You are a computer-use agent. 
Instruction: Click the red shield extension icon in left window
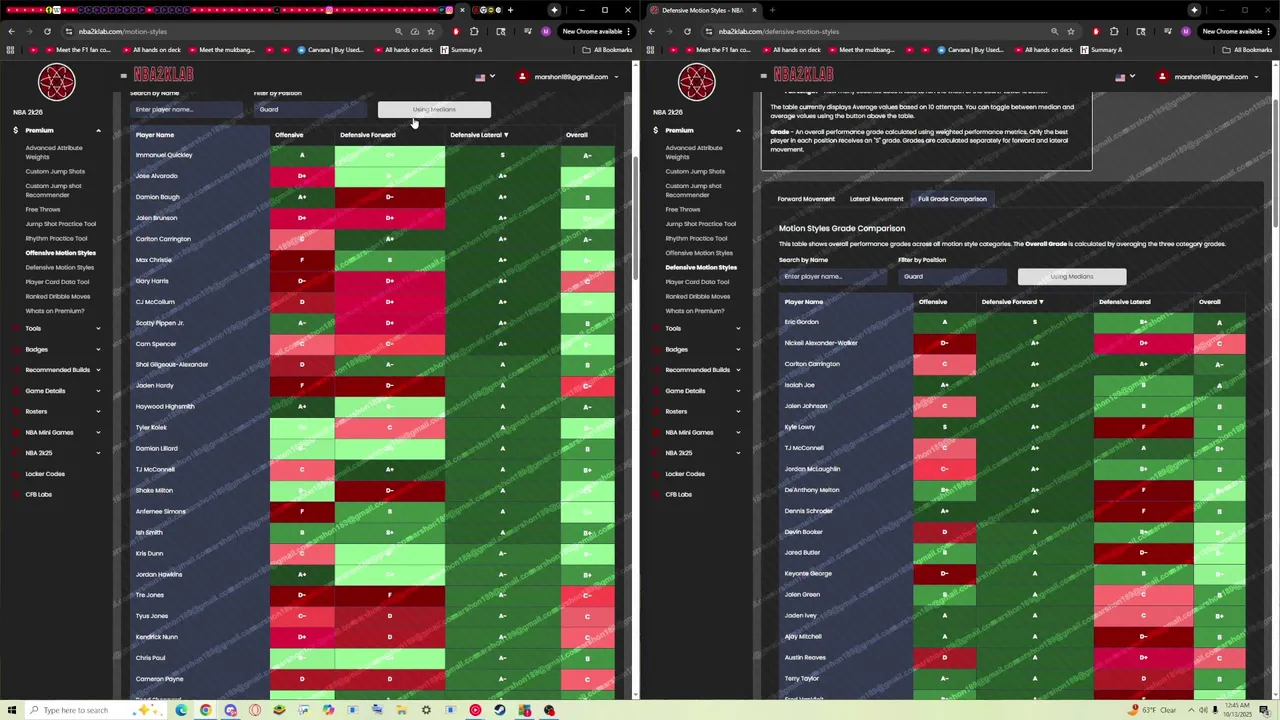[456, 31]
